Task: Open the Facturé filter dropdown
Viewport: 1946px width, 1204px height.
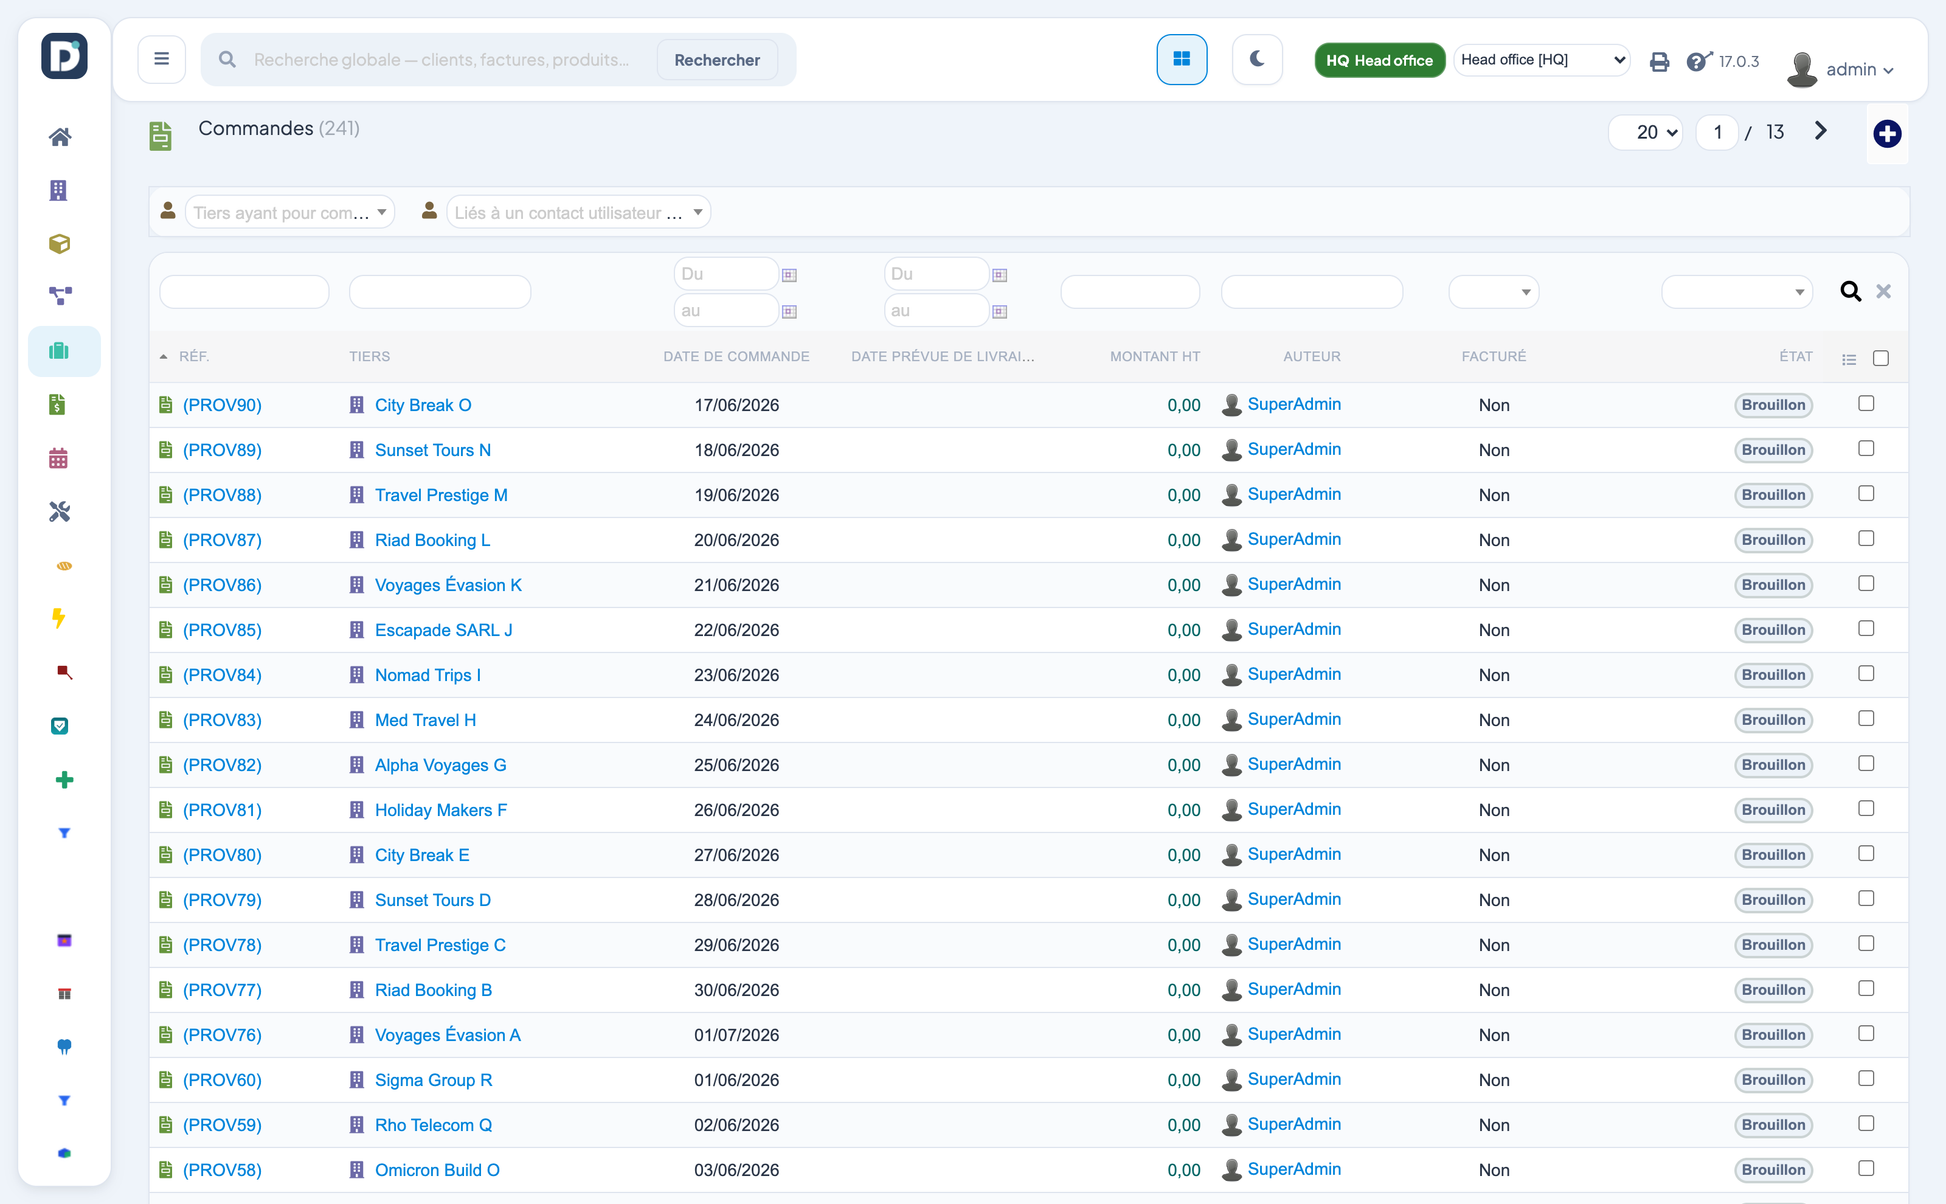Action: (x=1494, y=292)
